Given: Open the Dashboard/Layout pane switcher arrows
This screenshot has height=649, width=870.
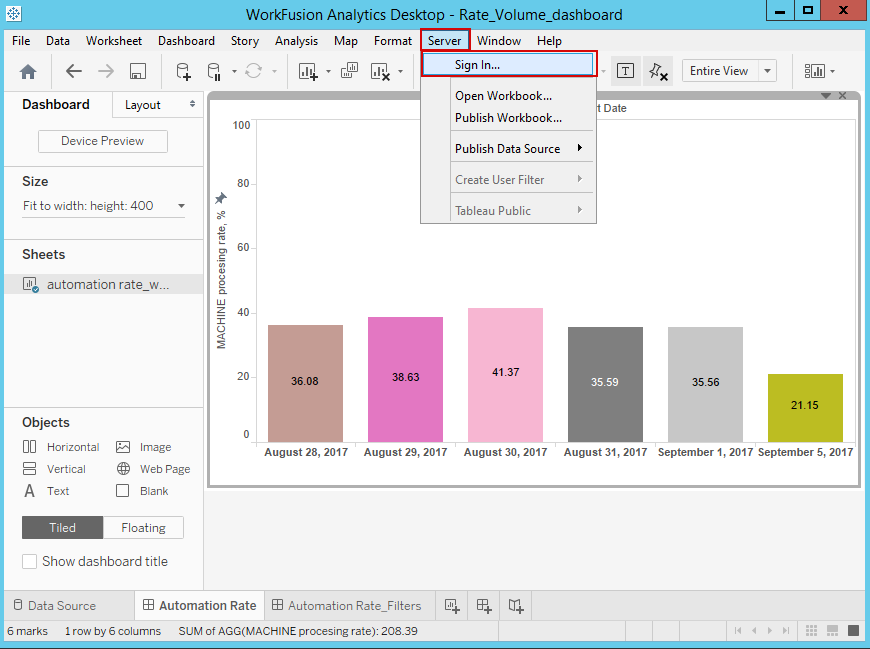Looking at the screenshot, I should tap(192, 104).
